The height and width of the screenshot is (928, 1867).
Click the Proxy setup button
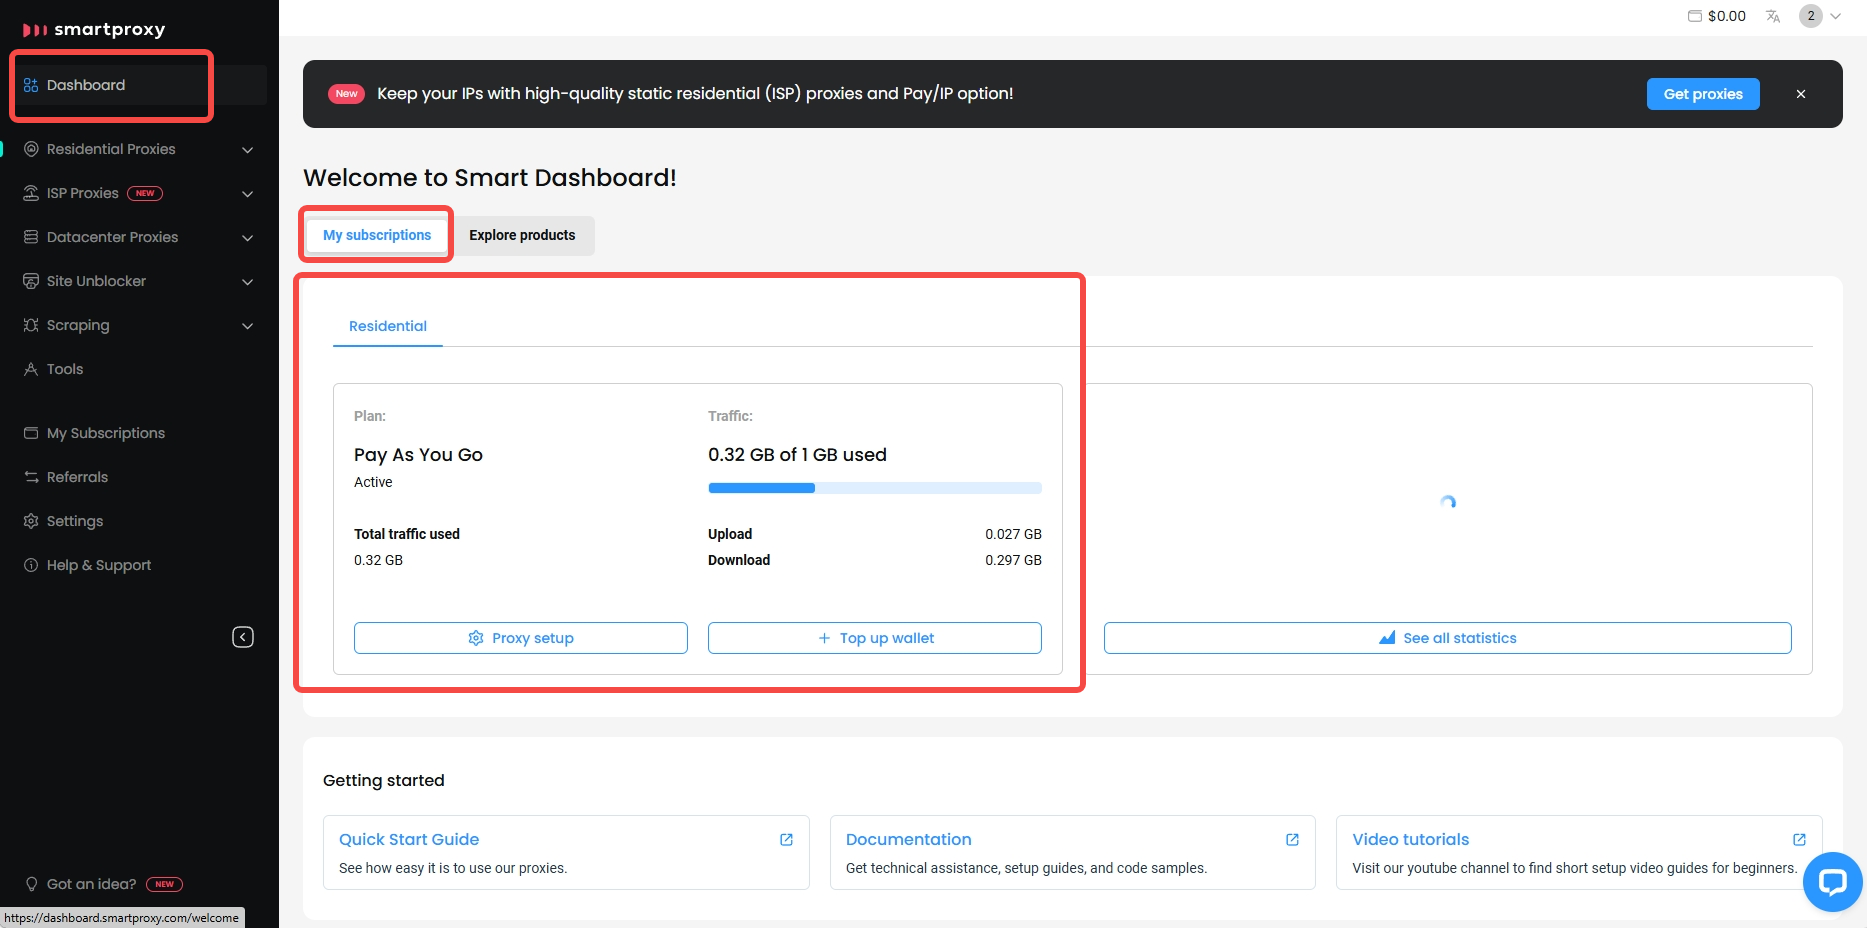click(x=521, y=638)
